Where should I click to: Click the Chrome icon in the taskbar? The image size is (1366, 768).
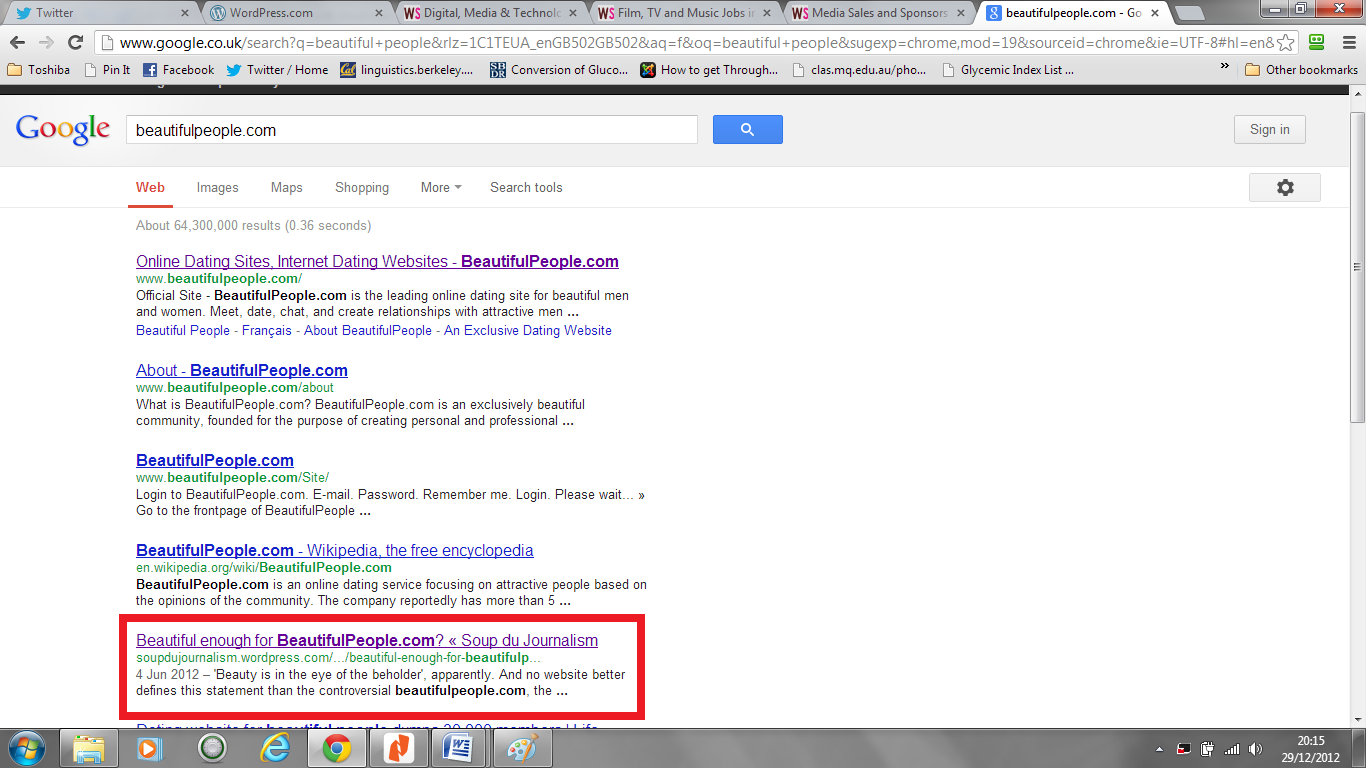tap(336, 748)
